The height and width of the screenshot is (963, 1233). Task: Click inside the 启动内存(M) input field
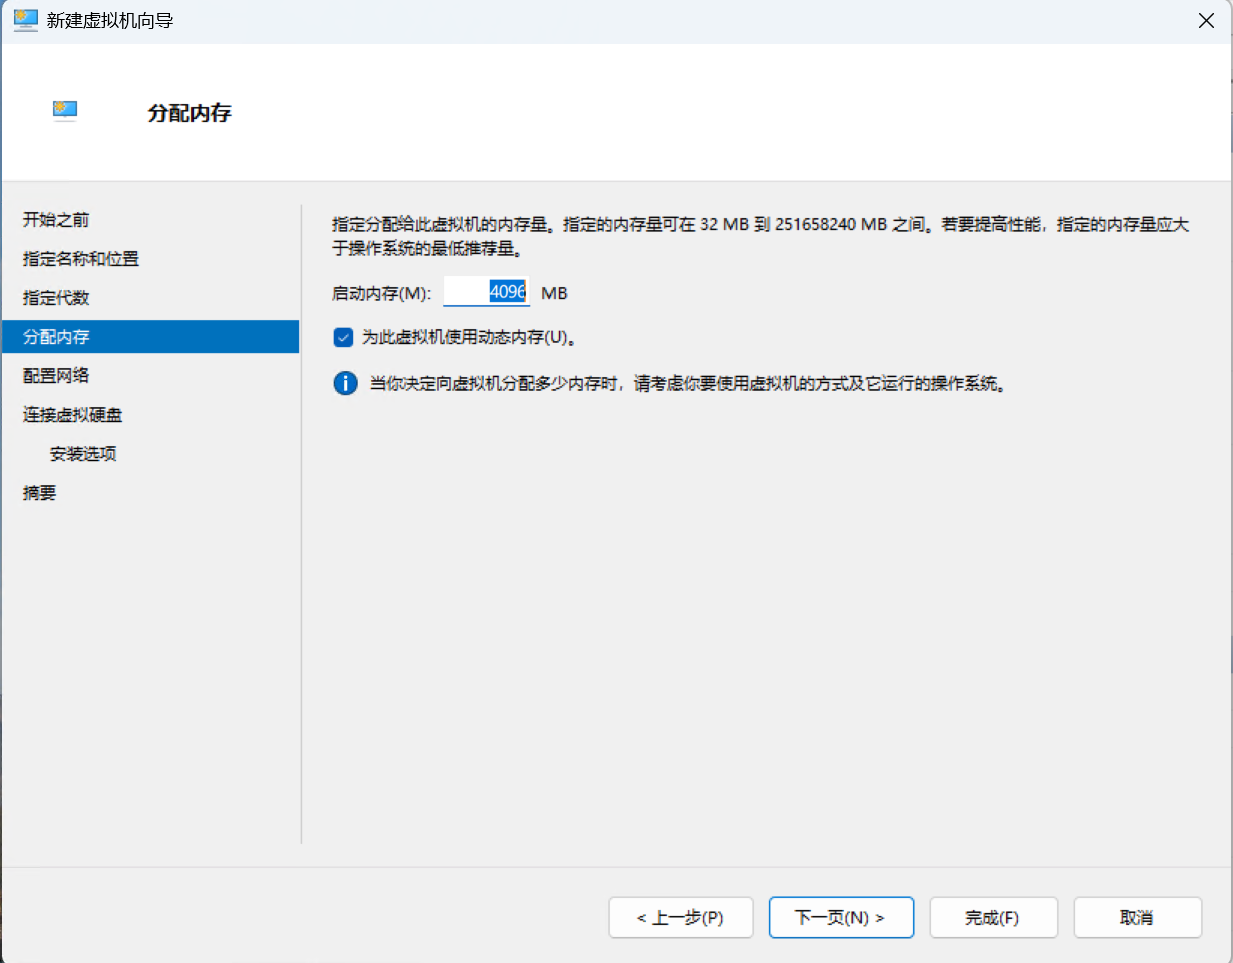click(x=487, y=291)
